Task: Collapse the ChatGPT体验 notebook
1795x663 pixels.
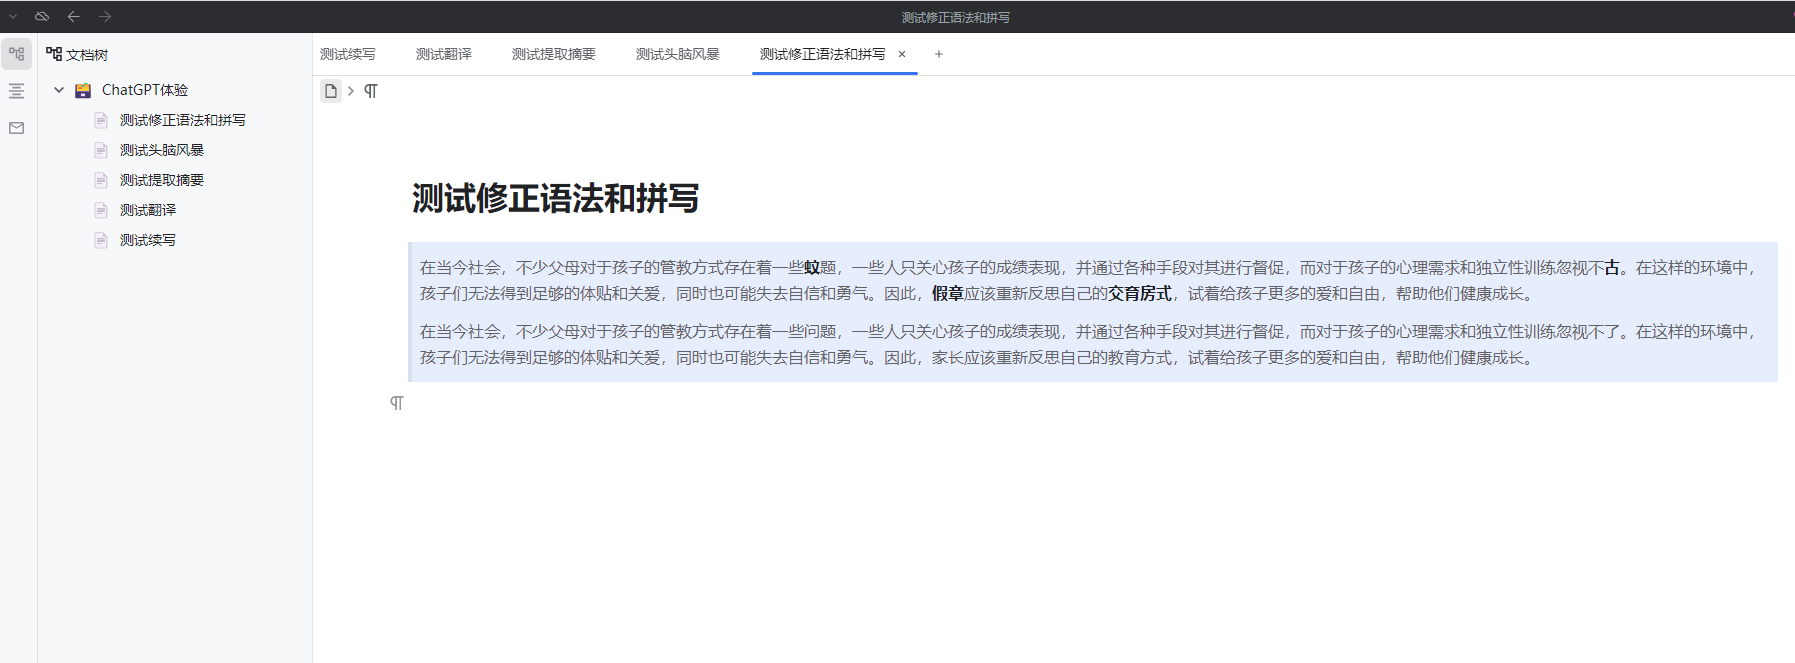Action: click(59, 90)
